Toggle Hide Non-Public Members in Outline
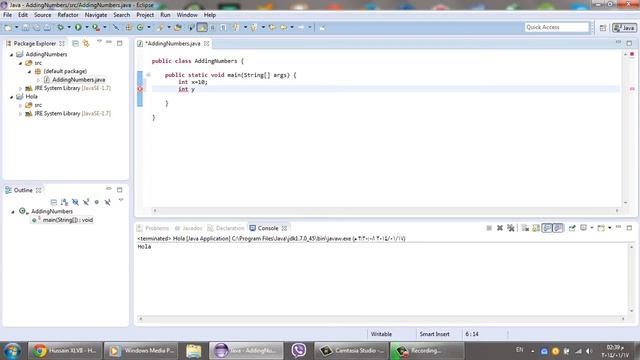640x360 pixels. tap(97, 202)
